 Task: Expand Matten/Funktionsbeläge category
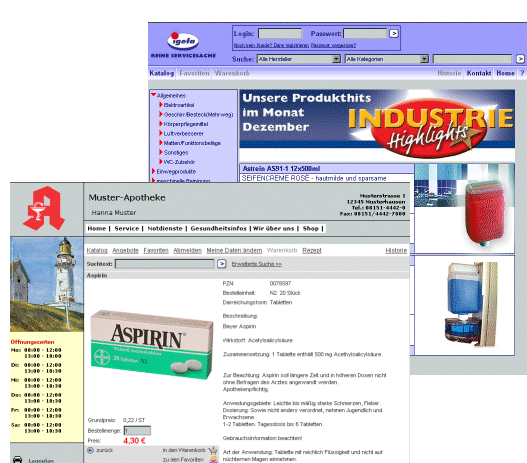click(161, 142)
